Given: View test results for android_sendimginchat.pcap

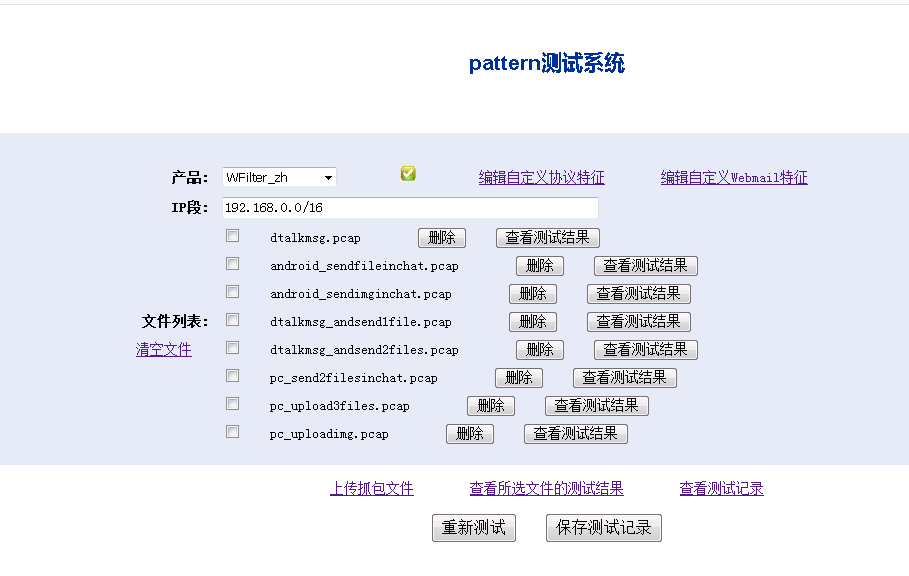Looking at the screenshot, I should pos(638,294).
